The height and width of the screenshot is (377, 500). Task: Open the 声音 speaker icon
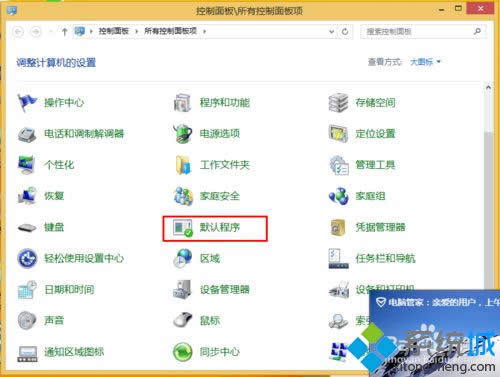[x=27, y=320]
